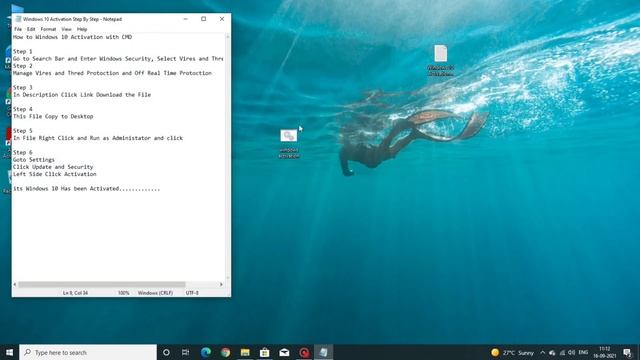Click 'Windows (CRLF)' in the status bar
640x360 pixels.
coord(155,293)
